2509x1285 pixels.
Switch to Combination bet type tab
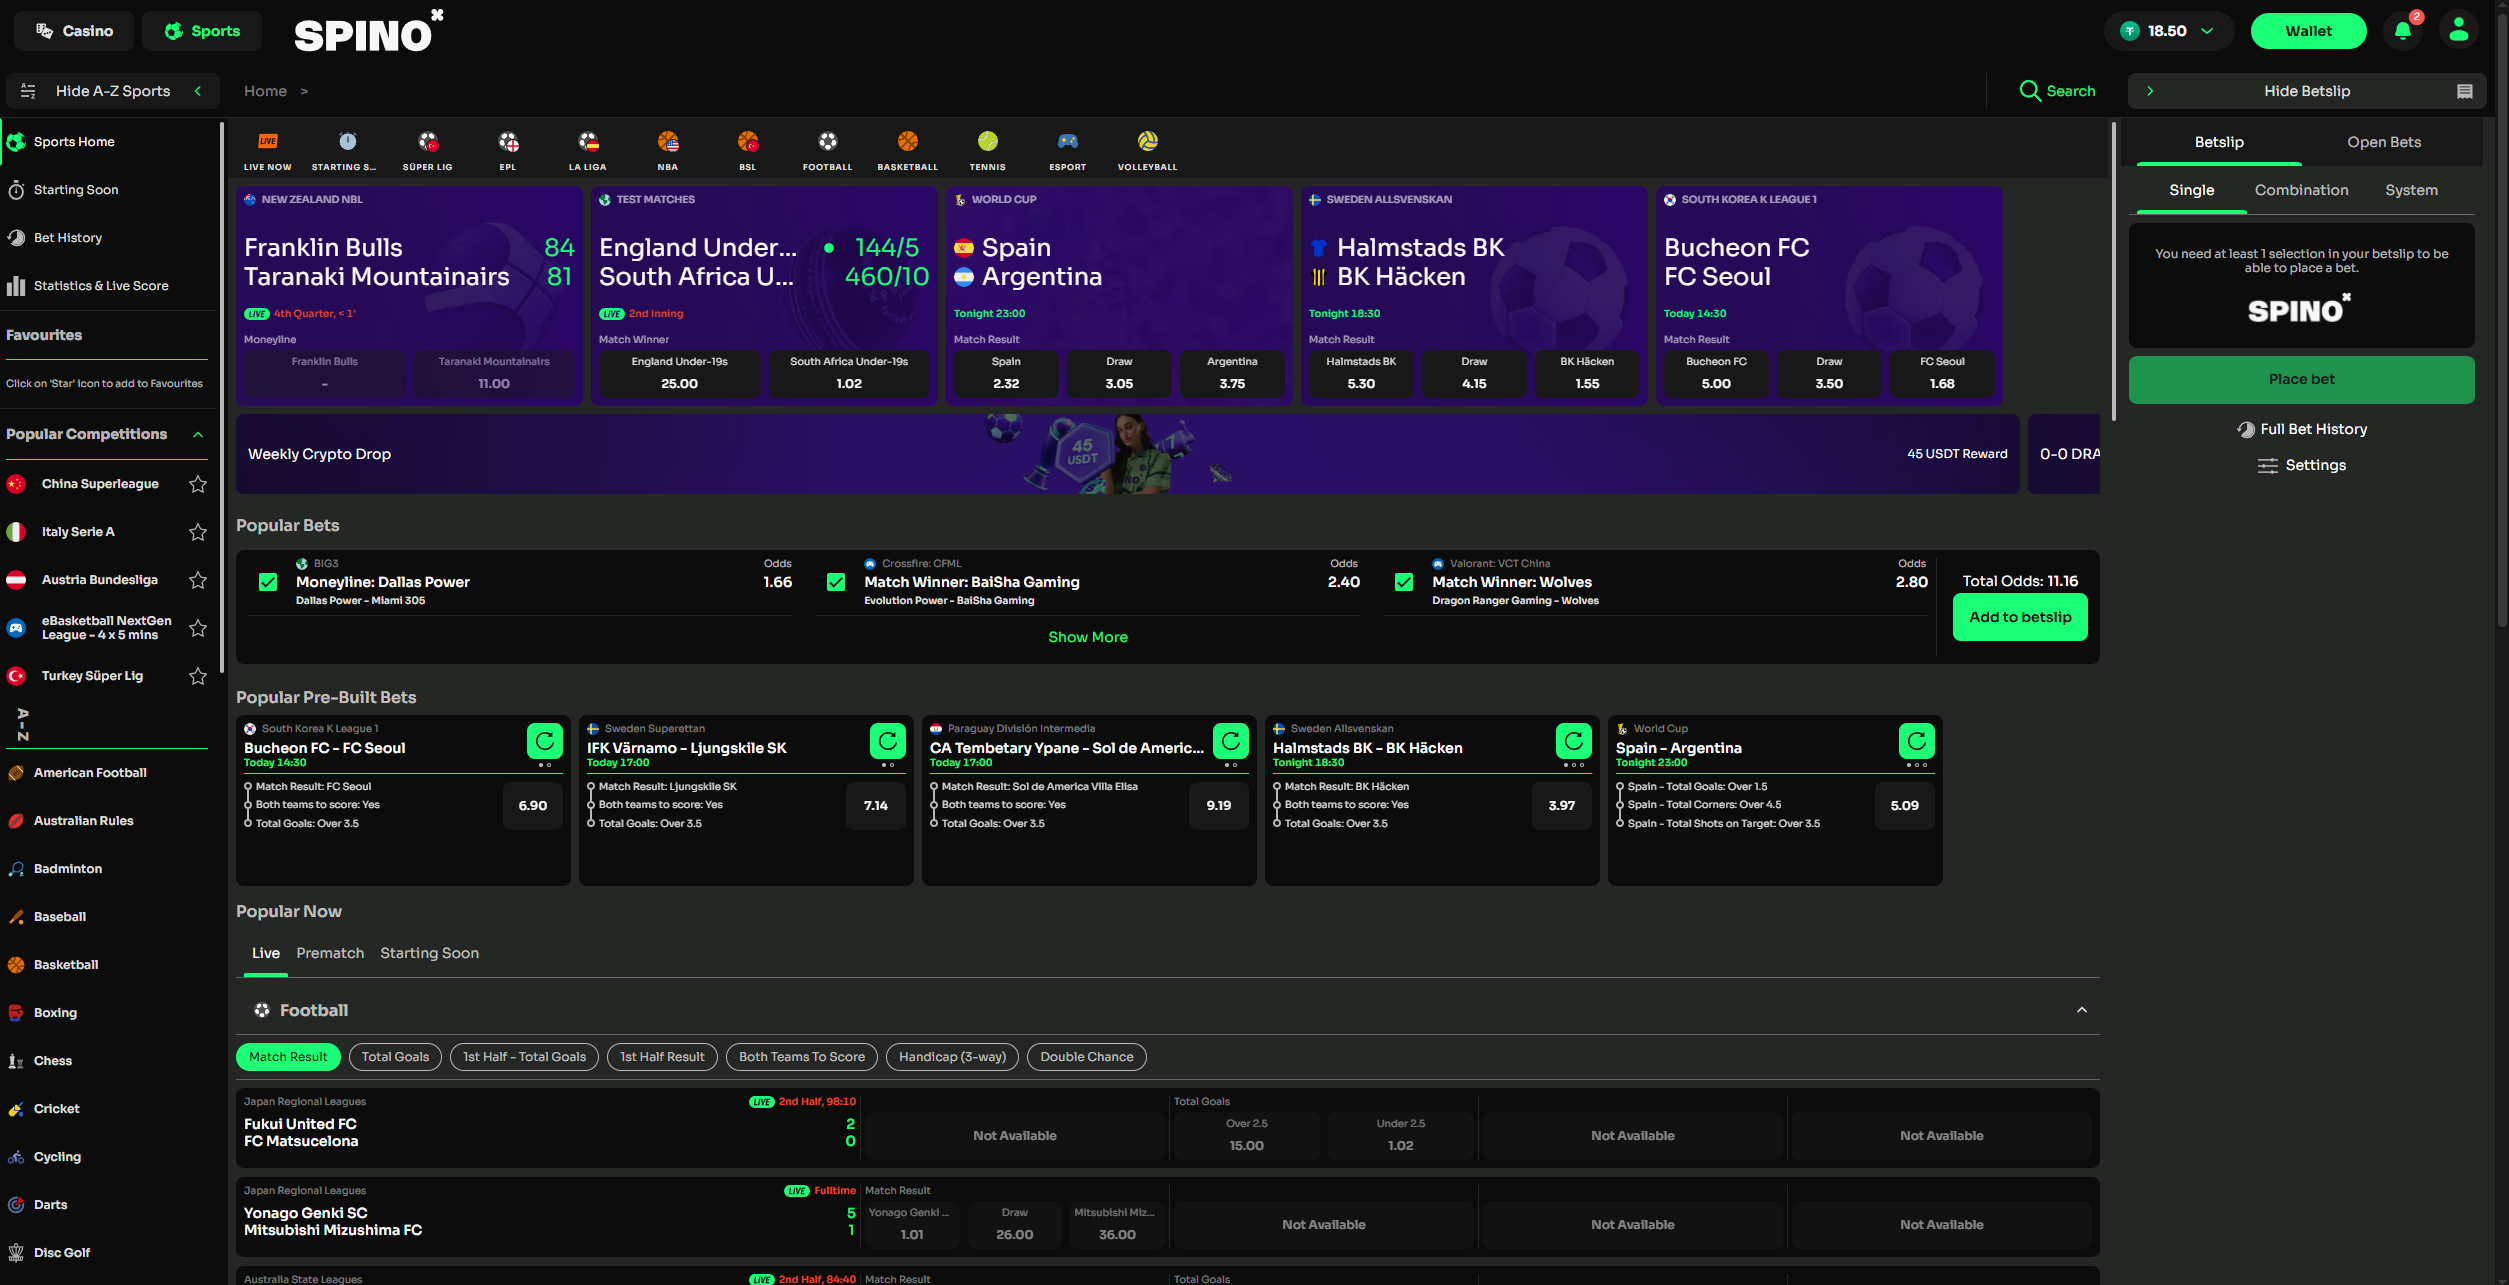tap(2301, 190)
